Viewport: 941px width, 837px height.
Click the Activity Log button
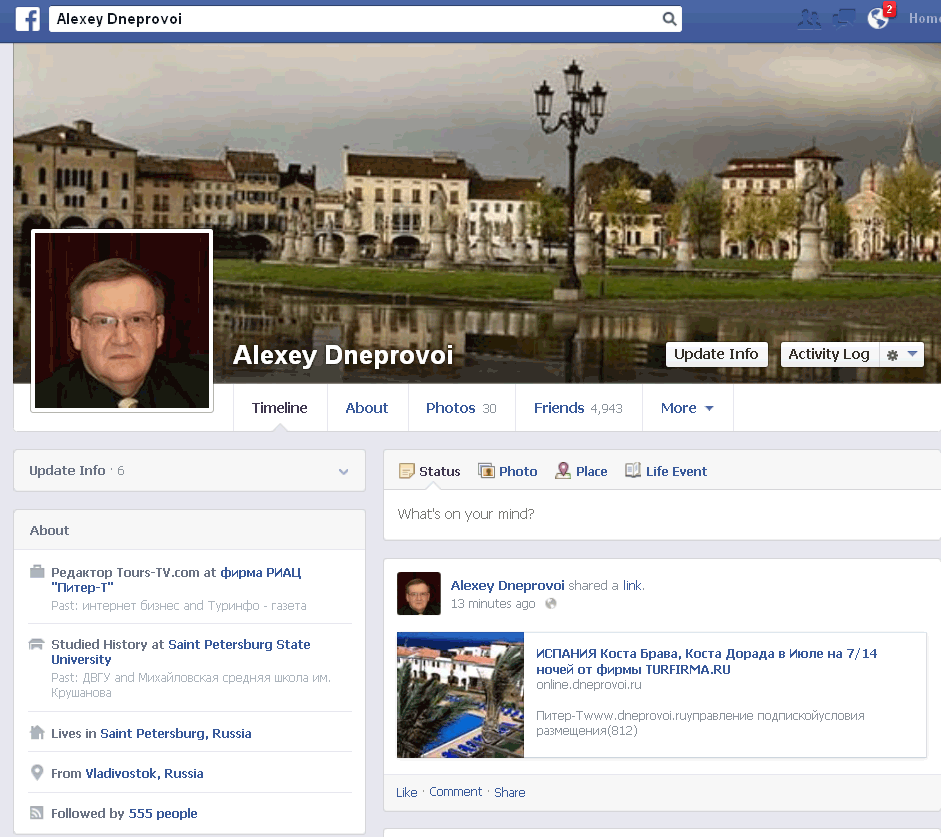pos(829,354)
